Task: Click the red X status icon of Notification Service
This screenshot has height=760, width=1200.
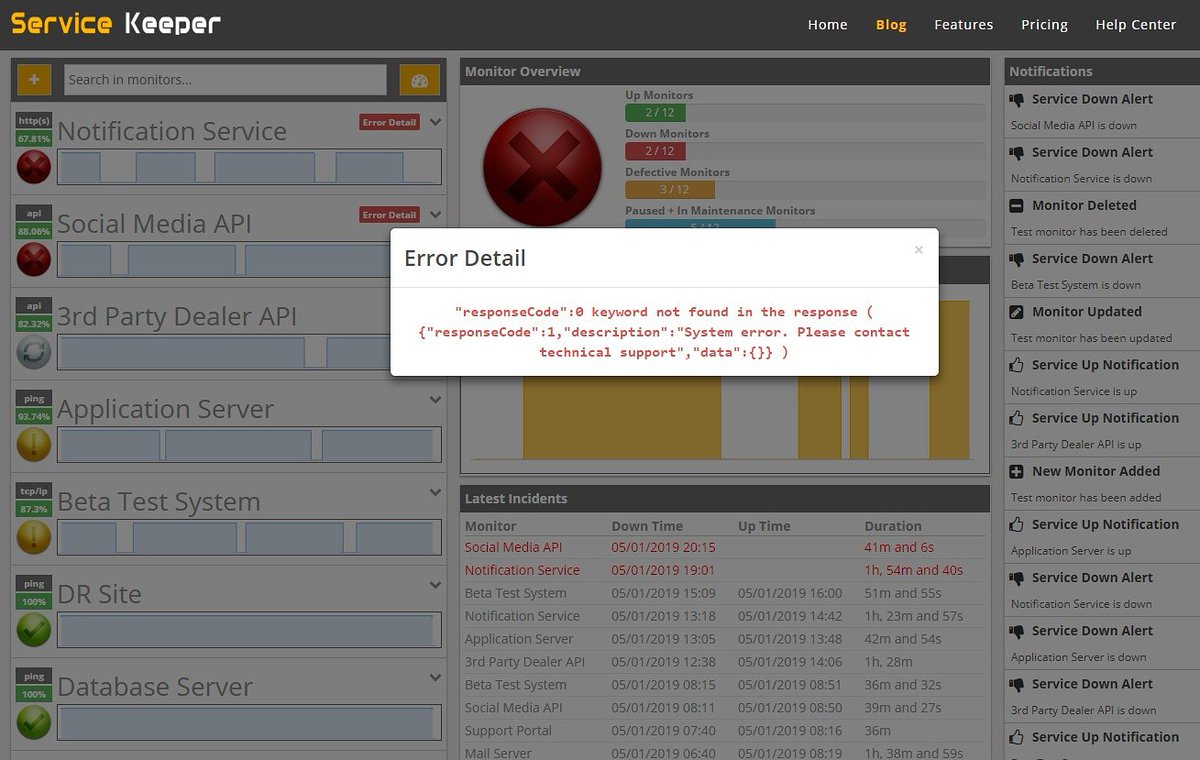Action: [x=34, y=166]
